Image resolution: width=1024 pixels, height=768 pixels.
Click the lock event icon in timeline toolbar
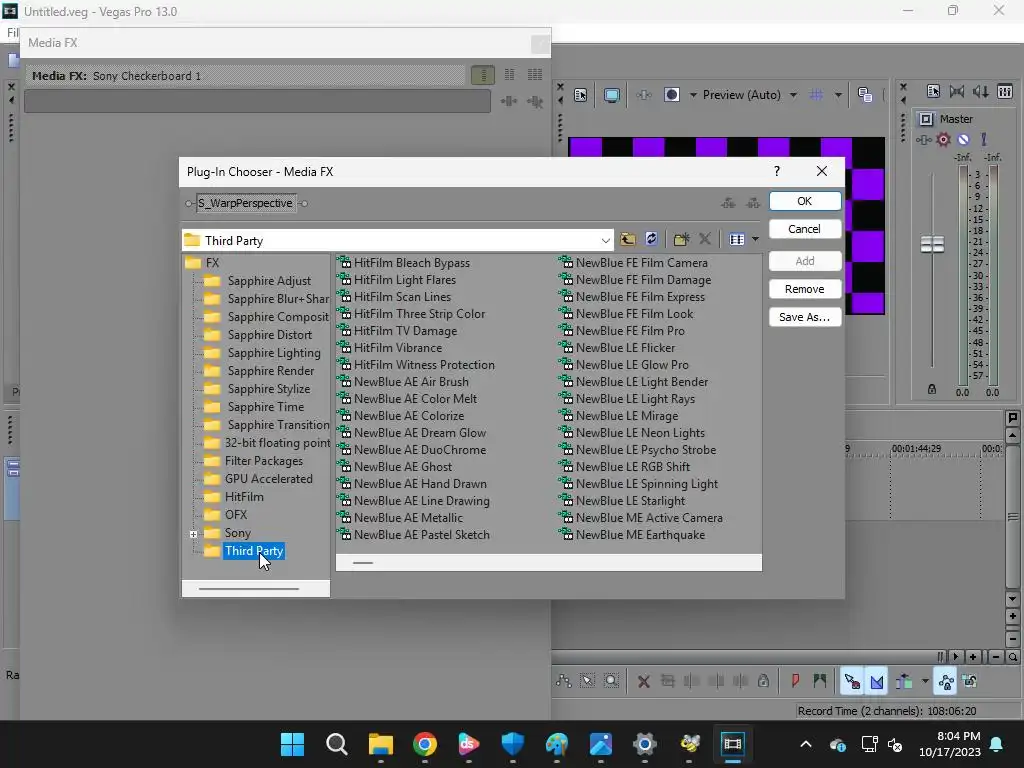[763, 681]
